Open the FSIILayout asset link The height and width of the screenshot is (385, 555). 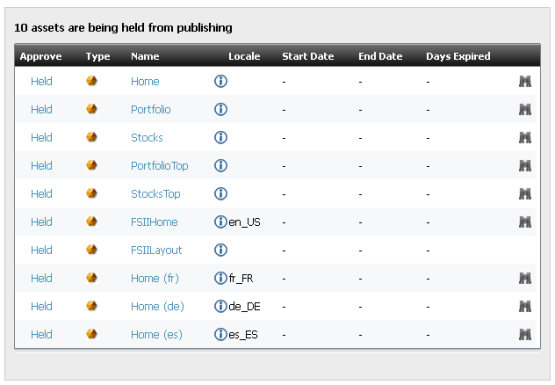[x=156, y=250]
